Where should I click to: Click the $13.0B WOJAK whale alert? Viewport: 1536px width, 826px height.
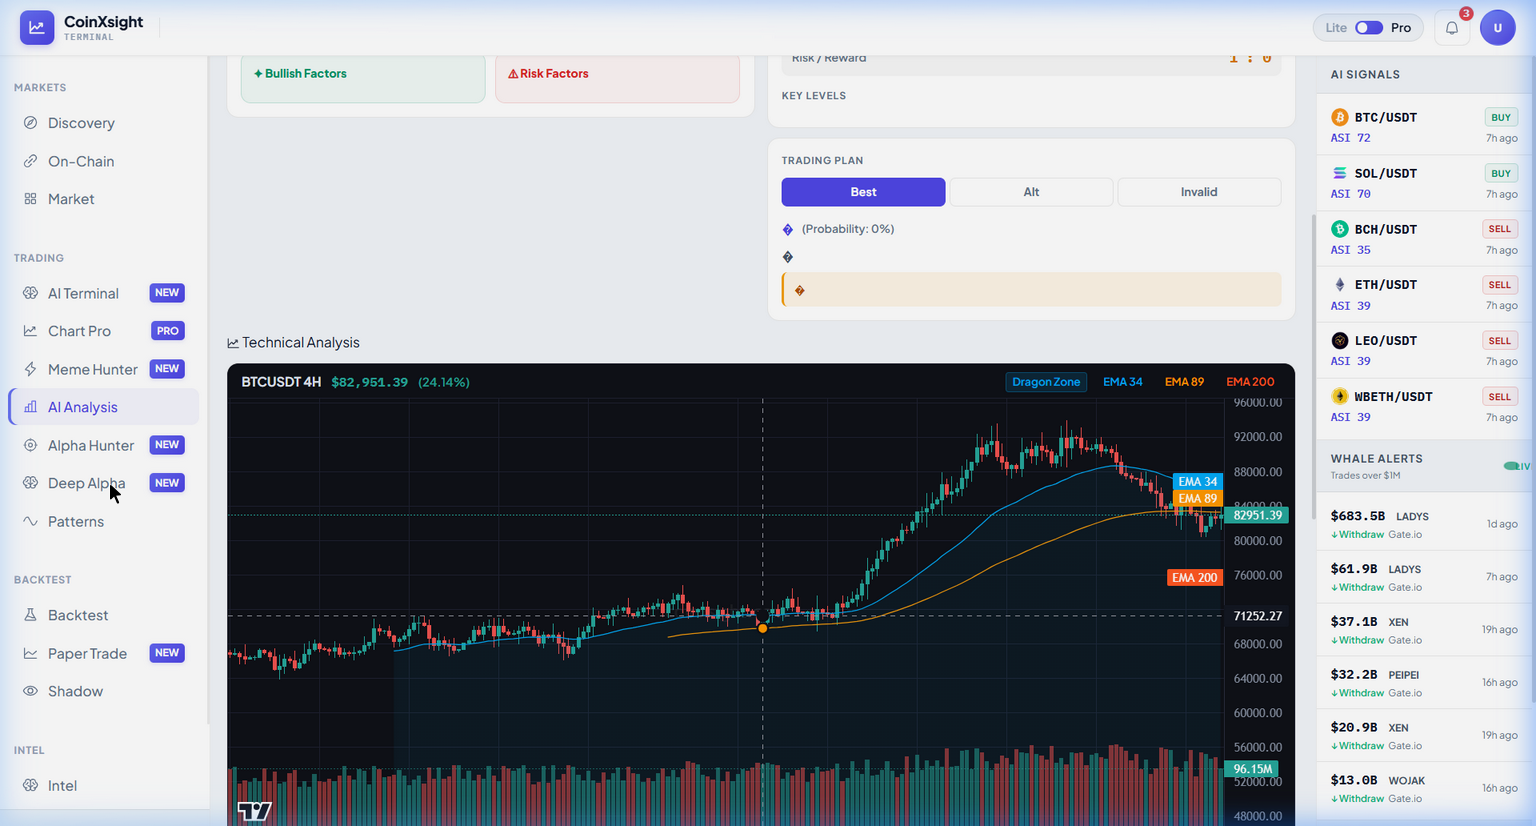[x=1424, y=788]
